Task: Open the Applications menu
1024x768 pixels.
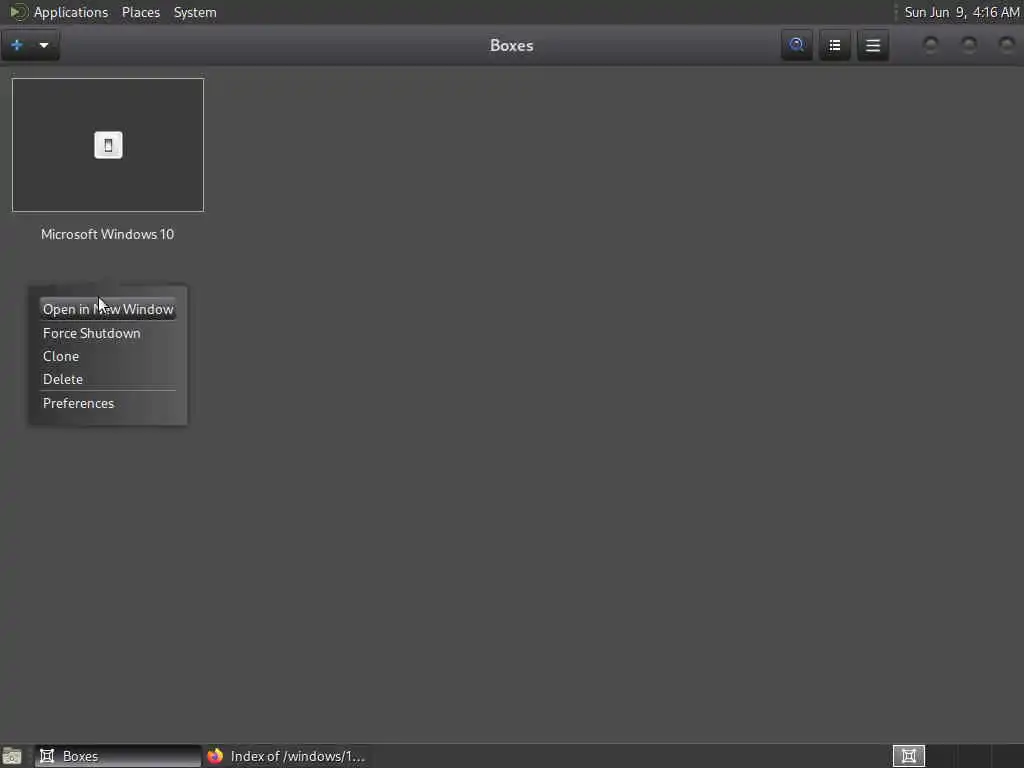Action: (x=71, y=12)
